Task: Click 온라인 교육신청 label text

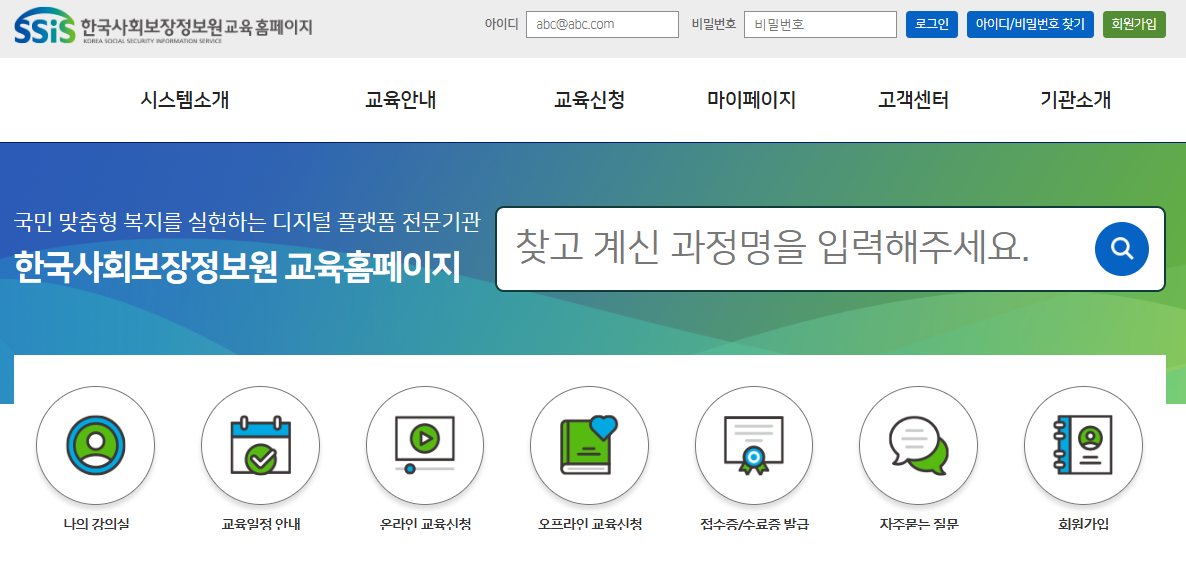Action: [x=425, y=524]
